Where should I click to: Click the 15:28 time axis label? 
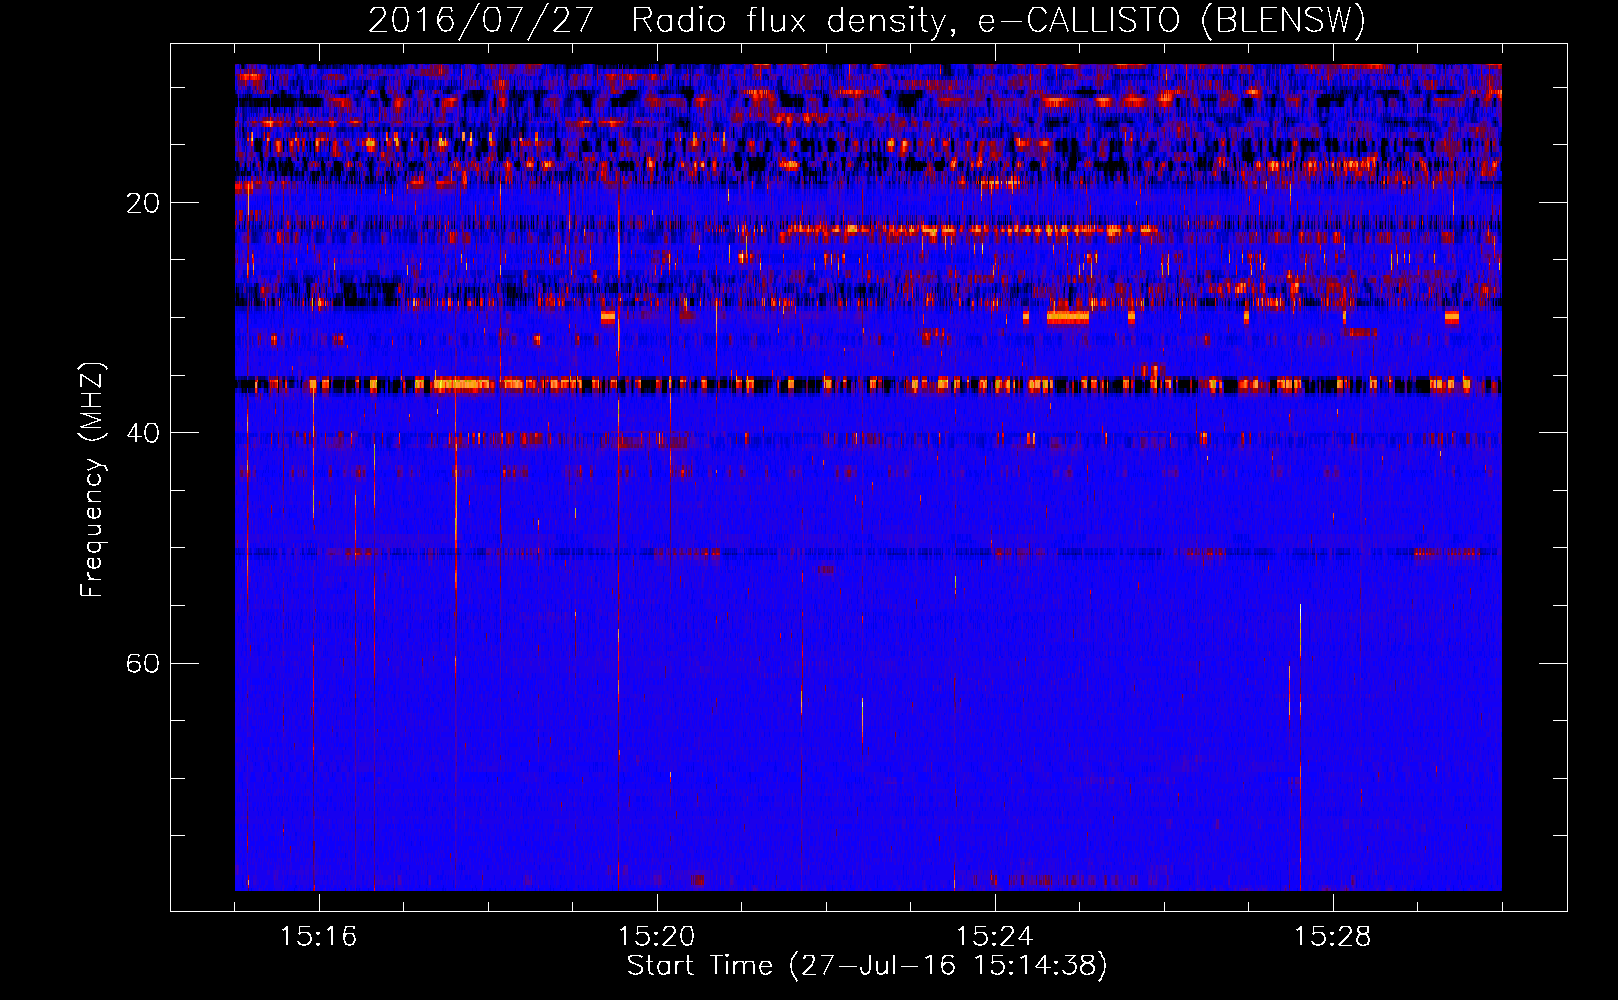point(1332,937)
